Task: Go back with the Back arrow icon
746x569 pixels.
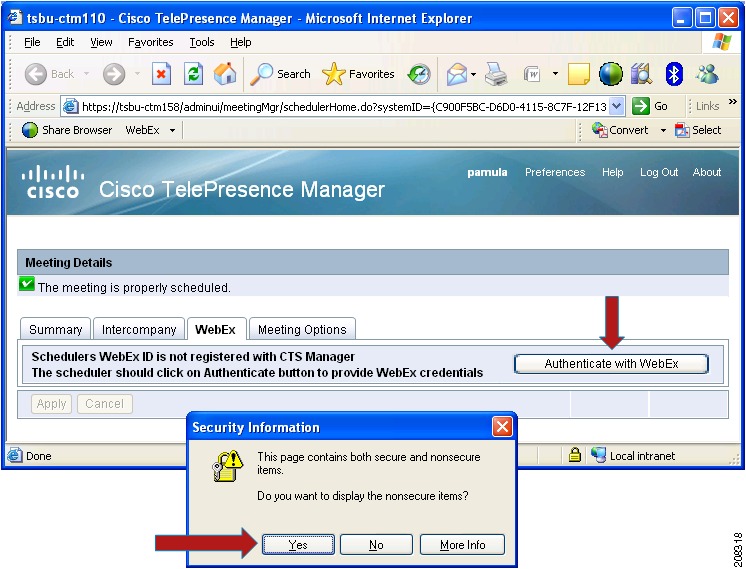Action: pos(35,74)
